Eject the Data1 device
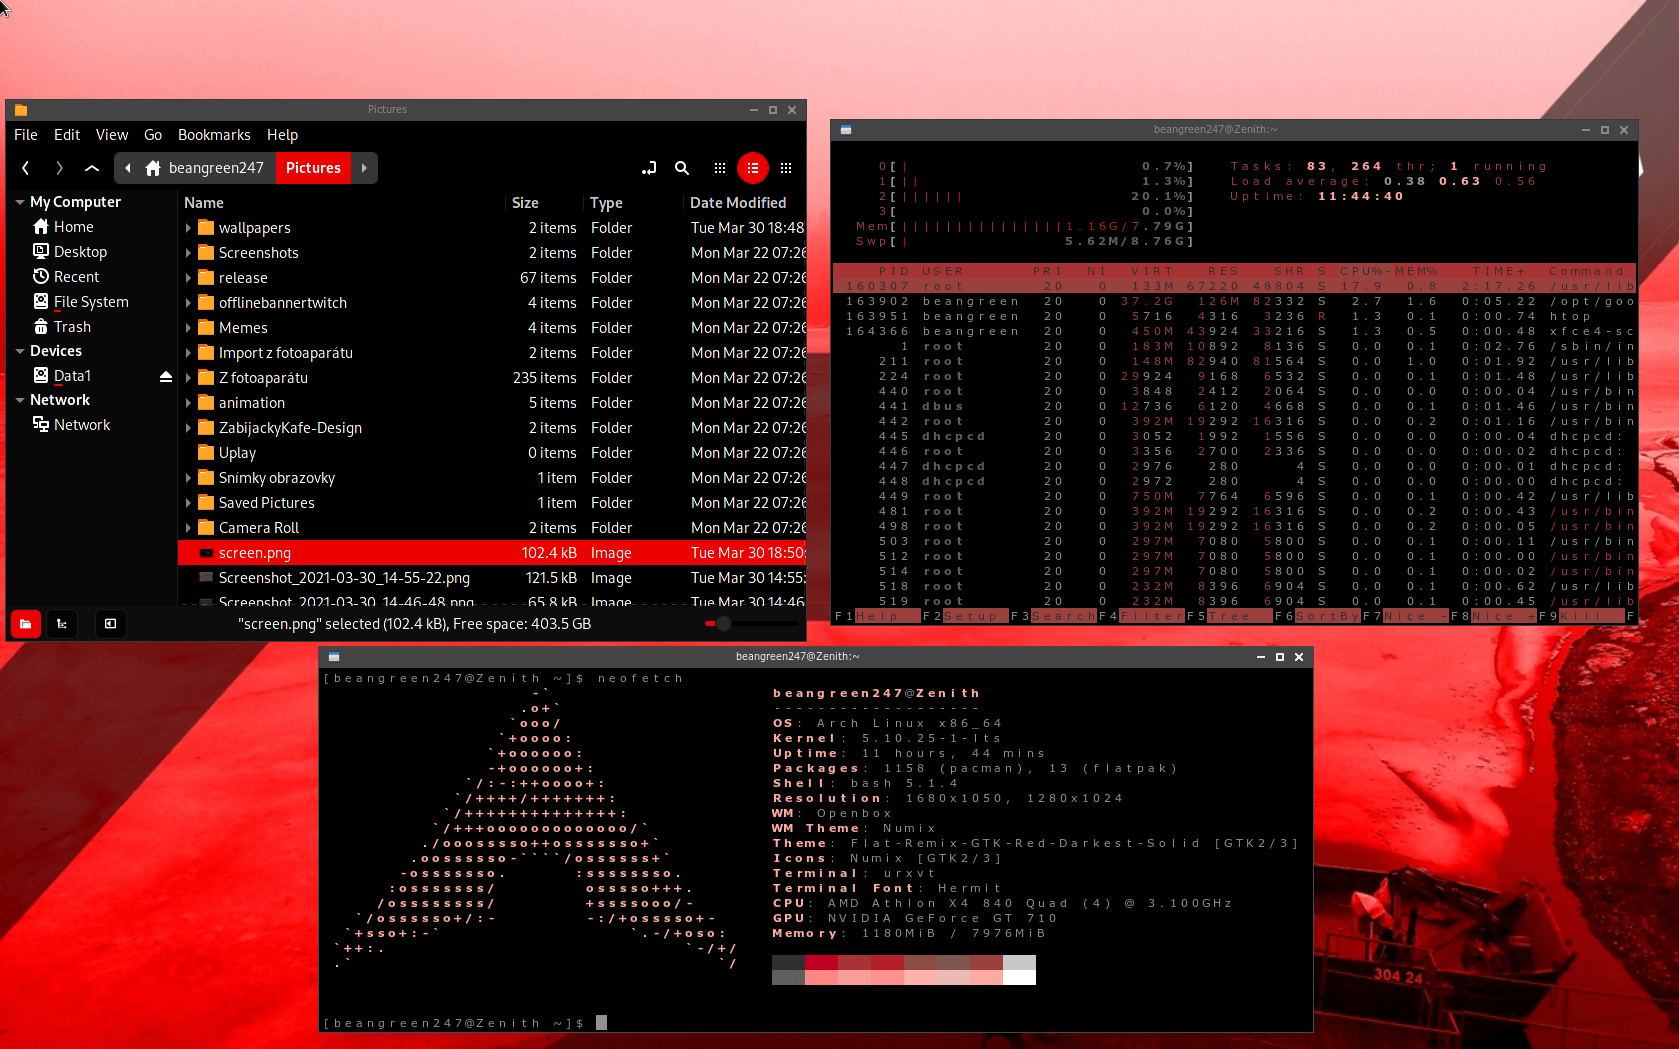 tap(166, 377)
